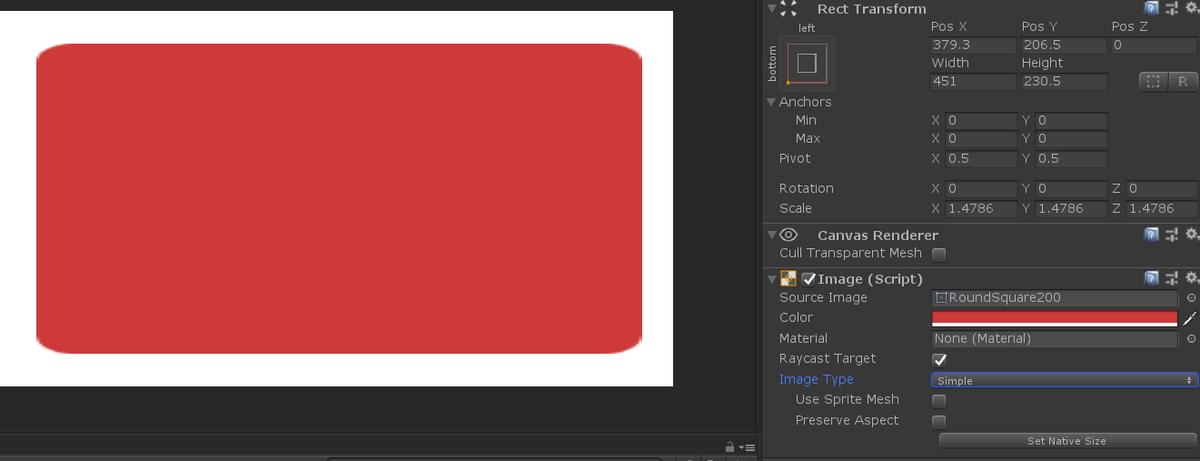This screenshot has width=1200, height=461.
Task: Uncheck Raycast Target checkbox
Action: point(939,359)
